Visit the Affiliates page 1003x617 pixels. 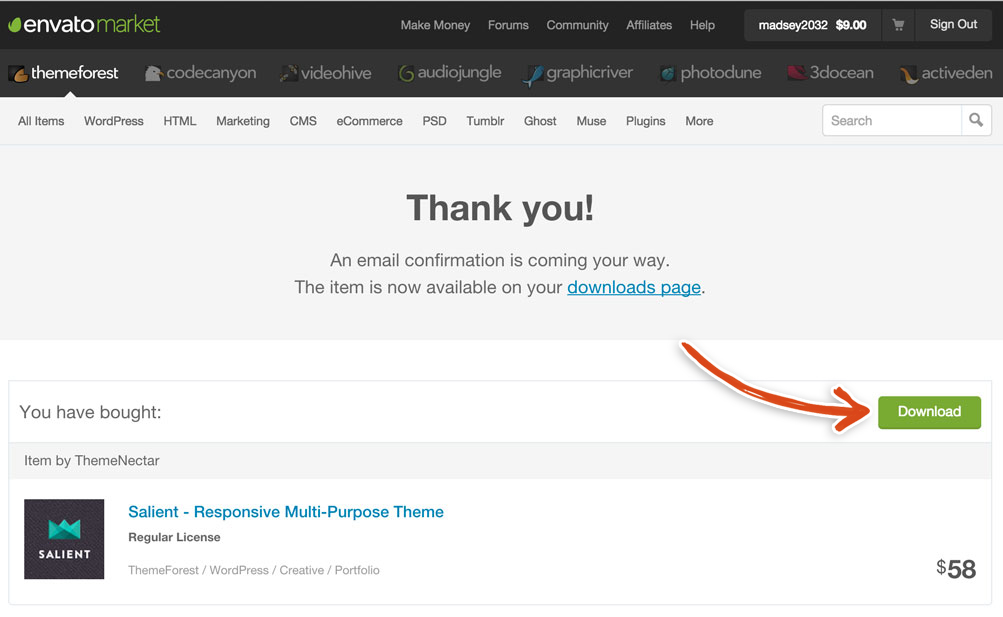click(x=649, y=25)
